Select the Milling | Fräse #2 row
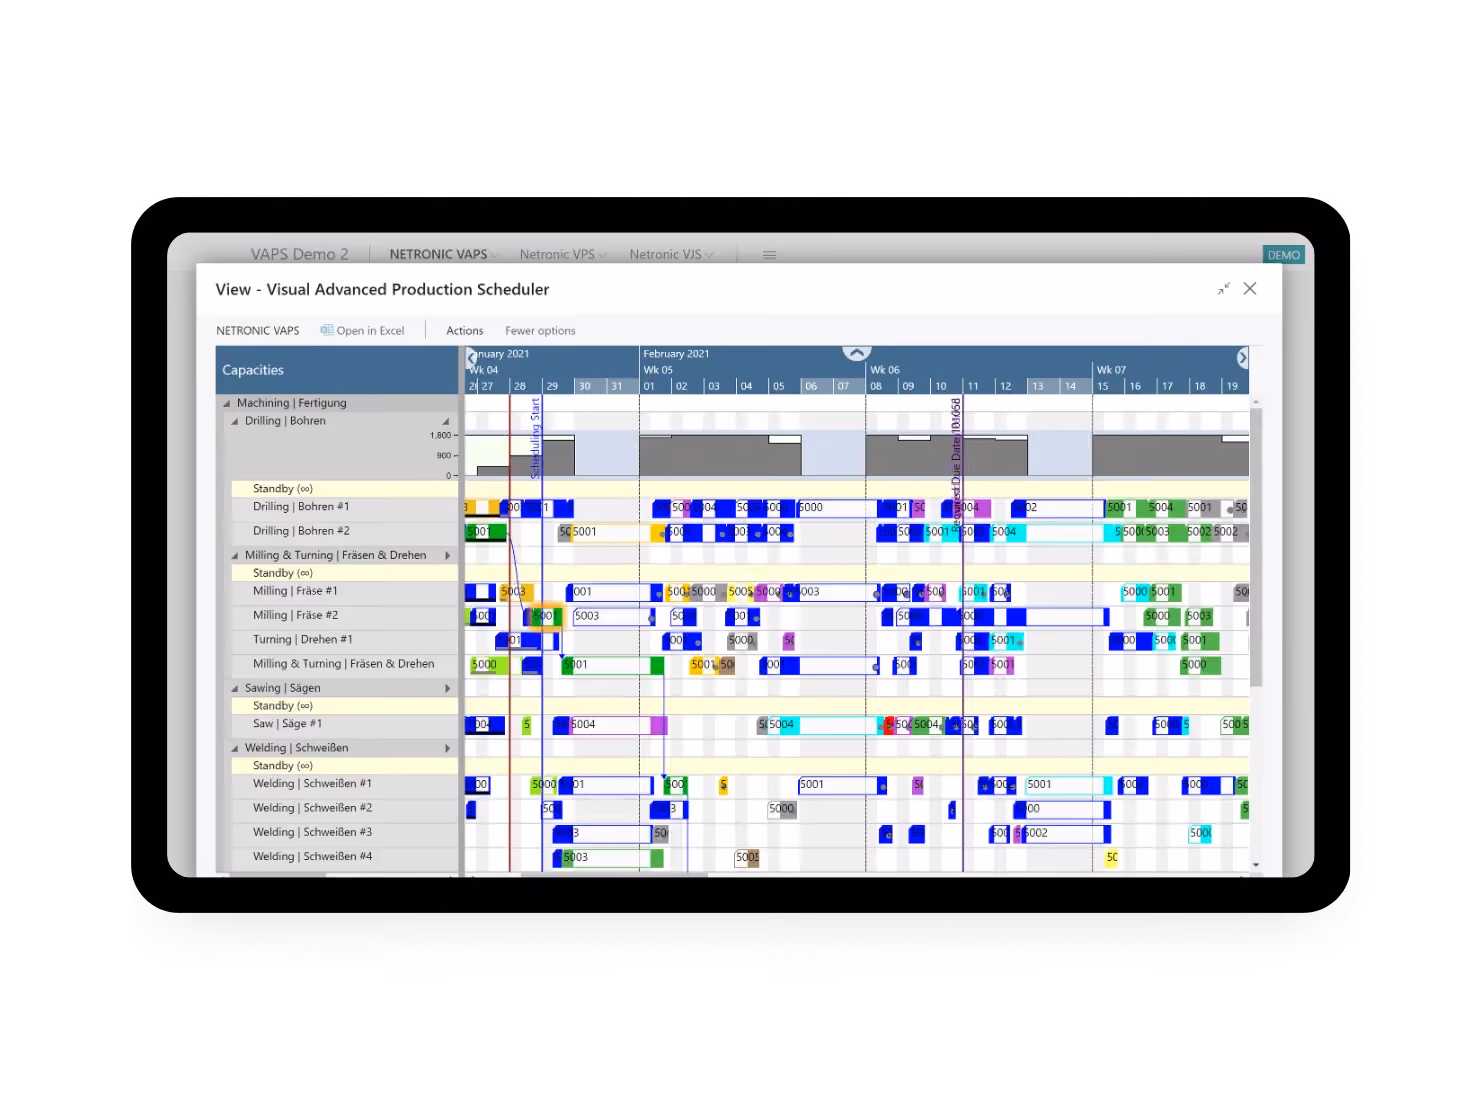 344,615
